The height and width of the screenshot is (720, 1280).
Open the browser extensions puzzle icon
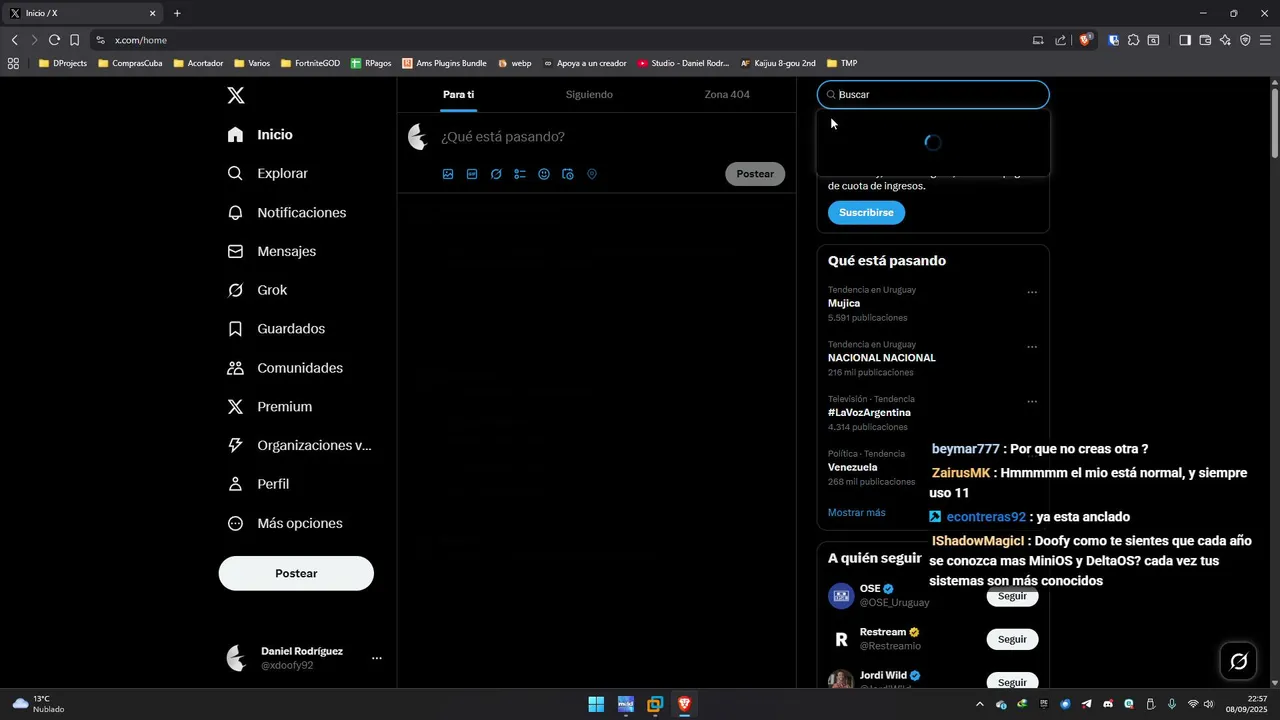click(1133, 40)
